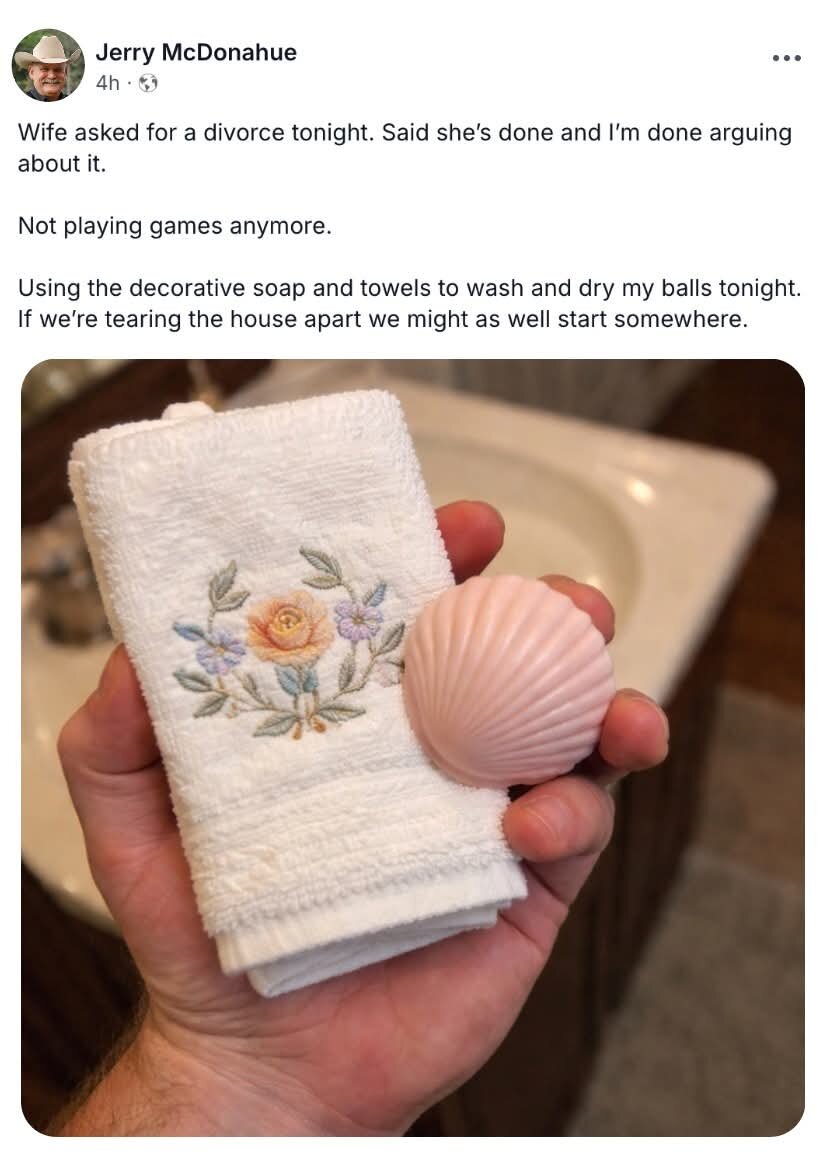Click the embroidered orange rose on towel
Screen dimensions: 824x1160
click(x=289, y=628)
